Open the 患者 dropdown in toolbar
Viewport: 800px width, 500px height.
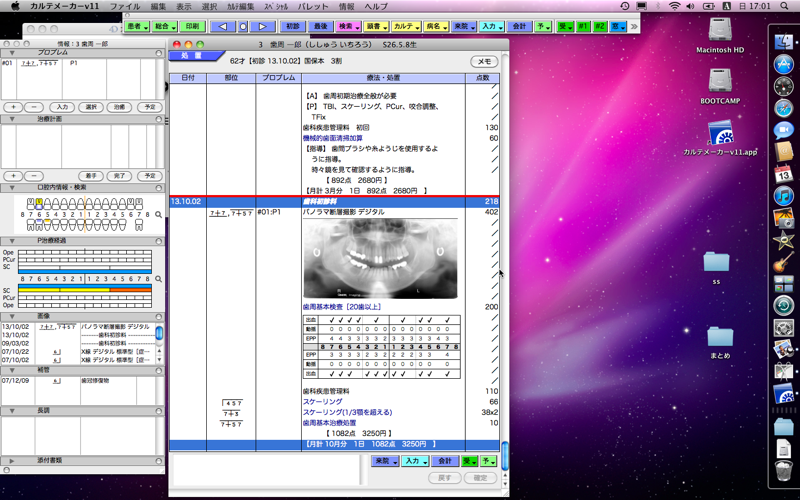coord(139,26)
